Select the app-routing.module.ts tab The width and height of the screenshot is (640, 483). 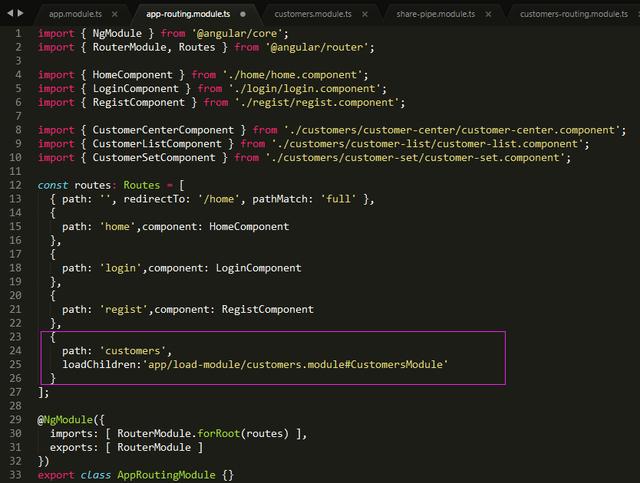pos(188,14)
